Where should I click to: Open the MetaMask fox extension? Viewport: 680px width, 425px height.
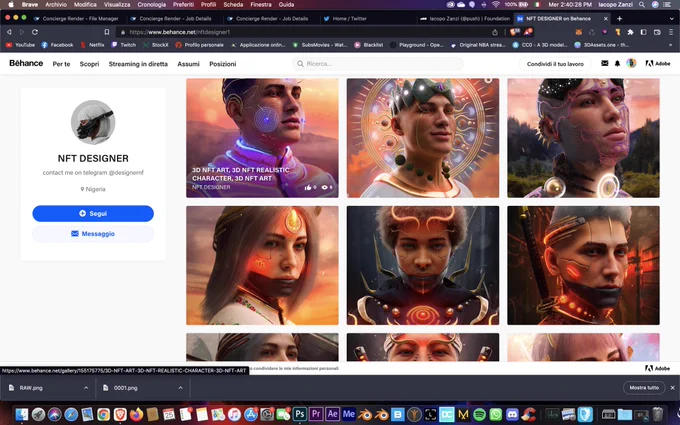coord(578,32)
